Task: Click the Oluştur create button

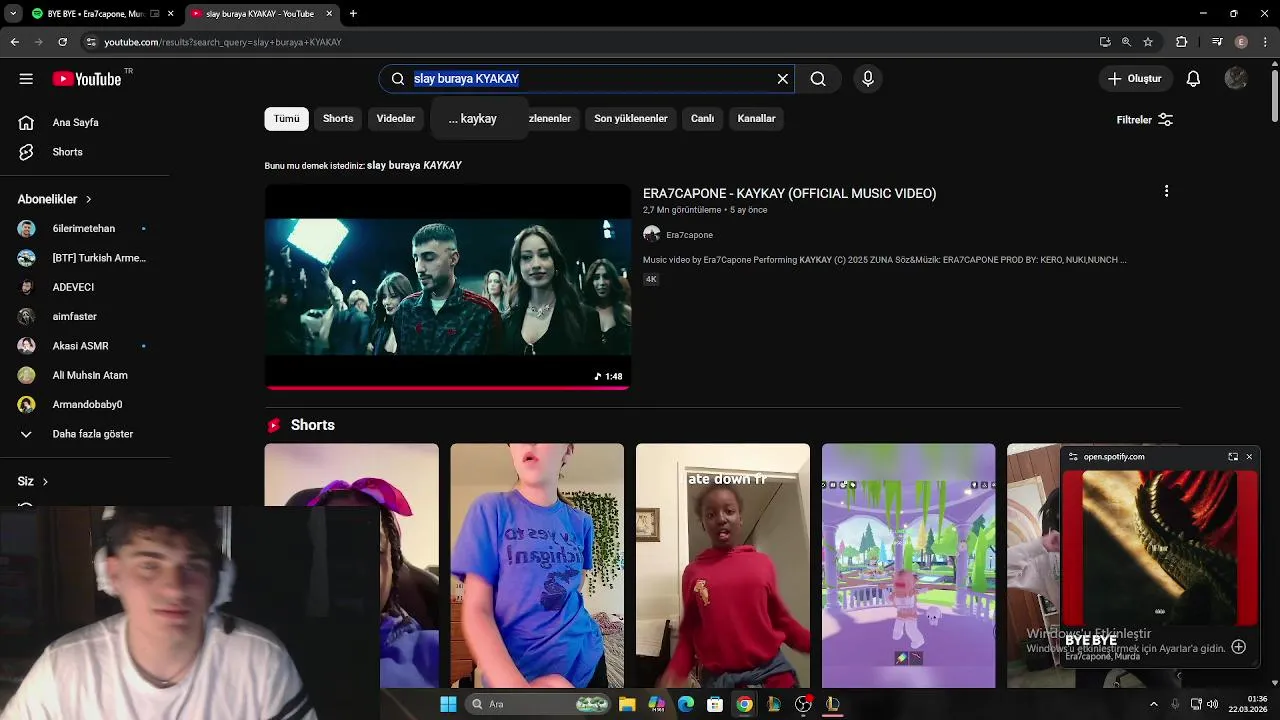Action: point(1134,79)
